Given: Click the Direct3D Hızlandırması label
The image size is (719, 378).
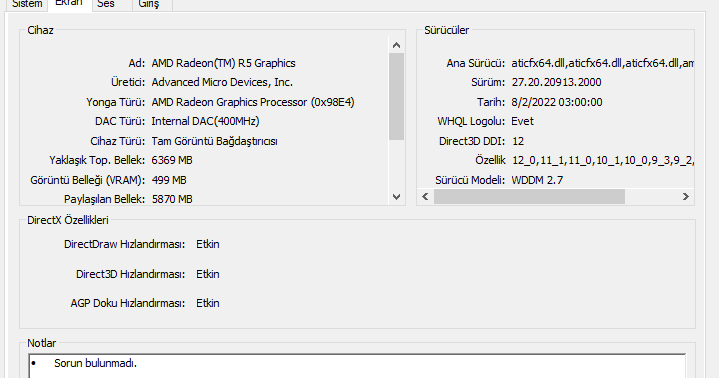Looking at the screenshot, I should pos(130,274).
